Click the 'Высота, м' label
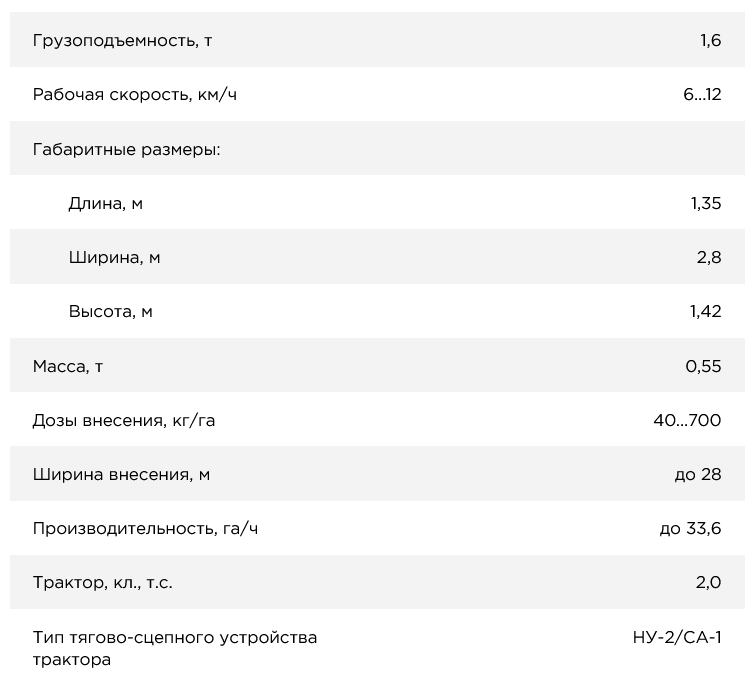 pos(110,311)
